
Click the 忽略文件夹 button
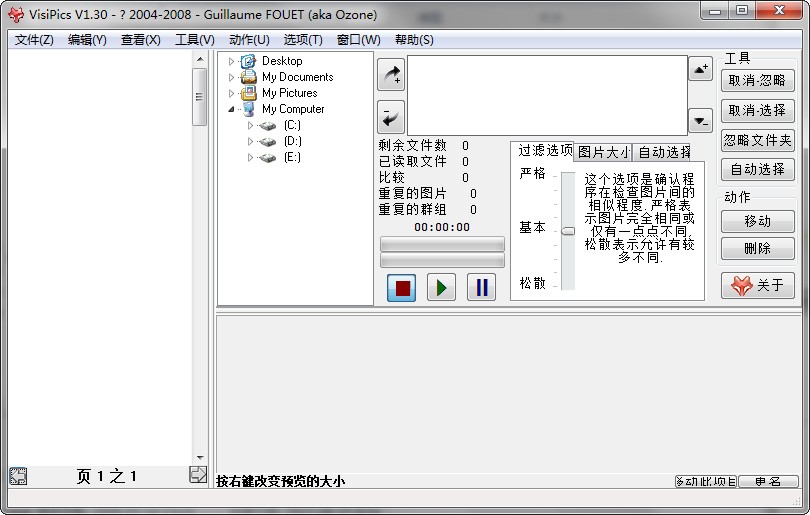coord(757,140)
